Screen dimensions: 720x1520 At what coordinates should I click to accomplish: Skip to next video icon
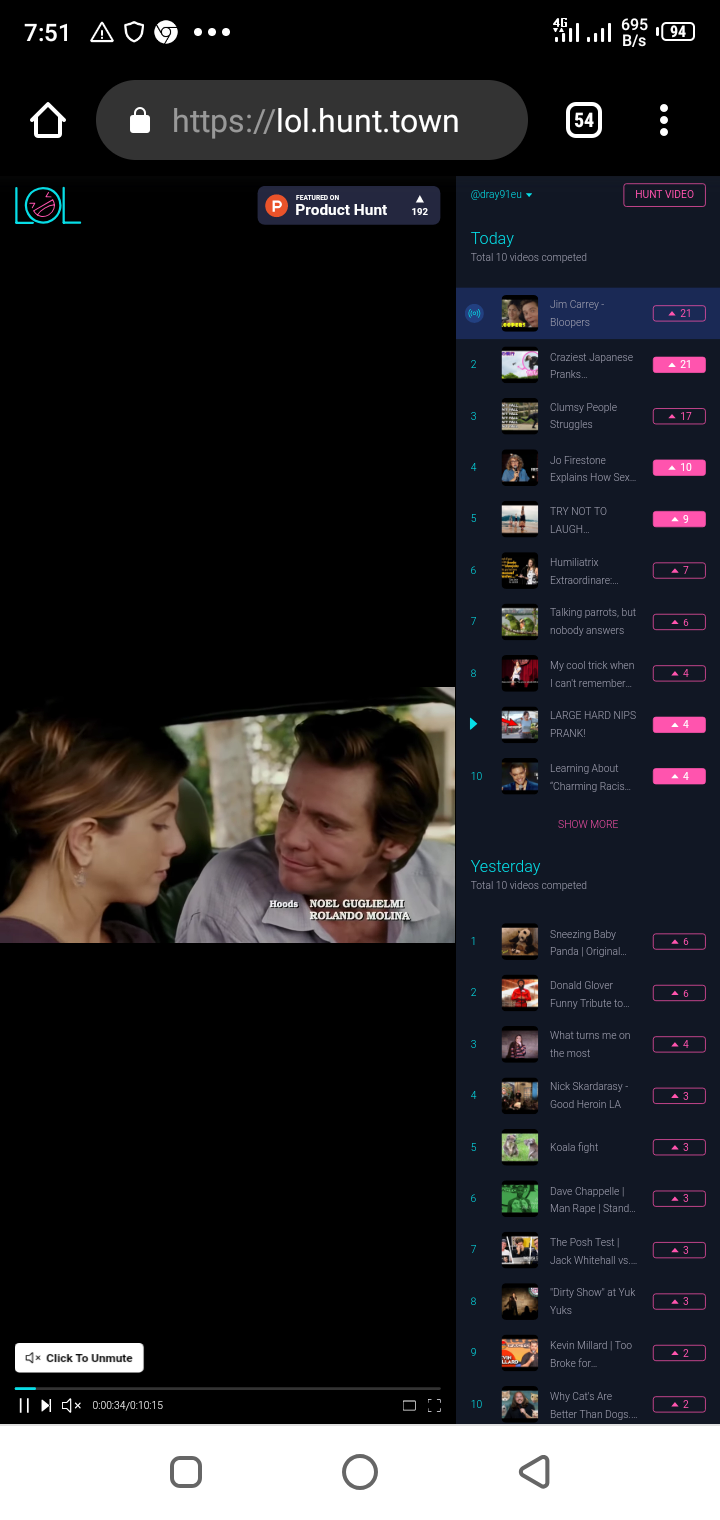(46, 1405)
